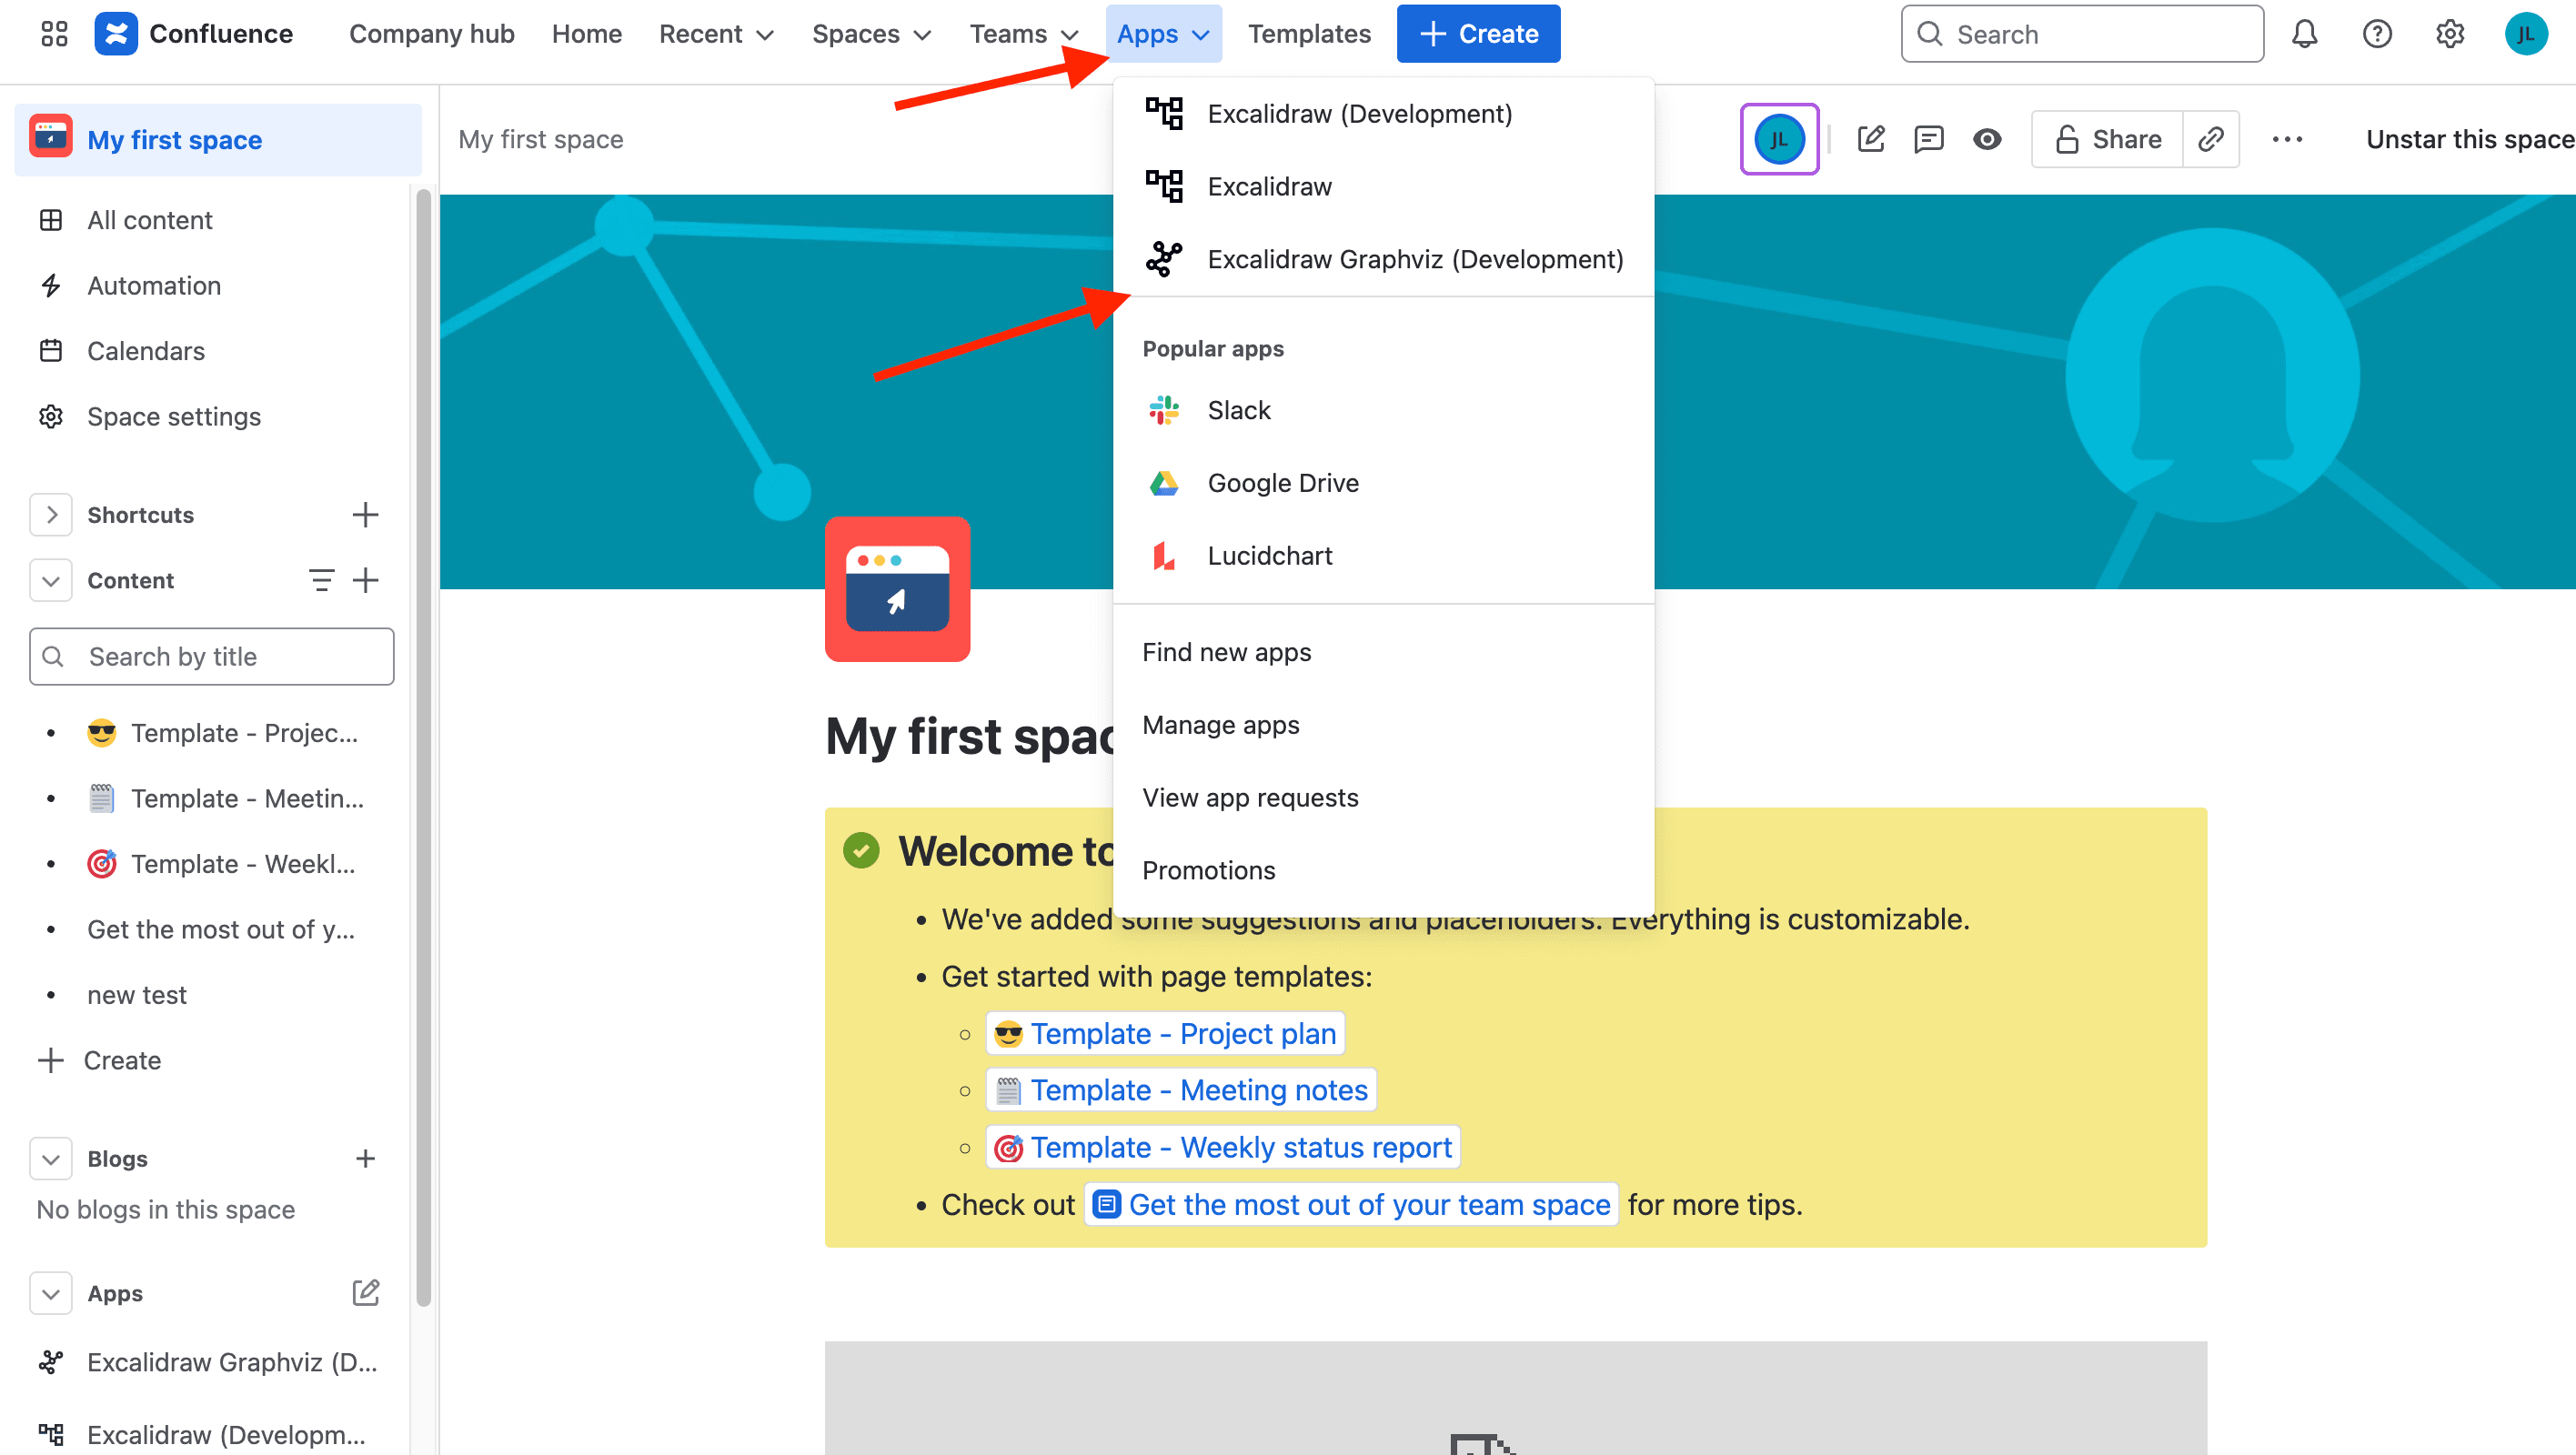Open the Template - Weekly status report link
2576x1455 pixels.
pos(1223,1147)
